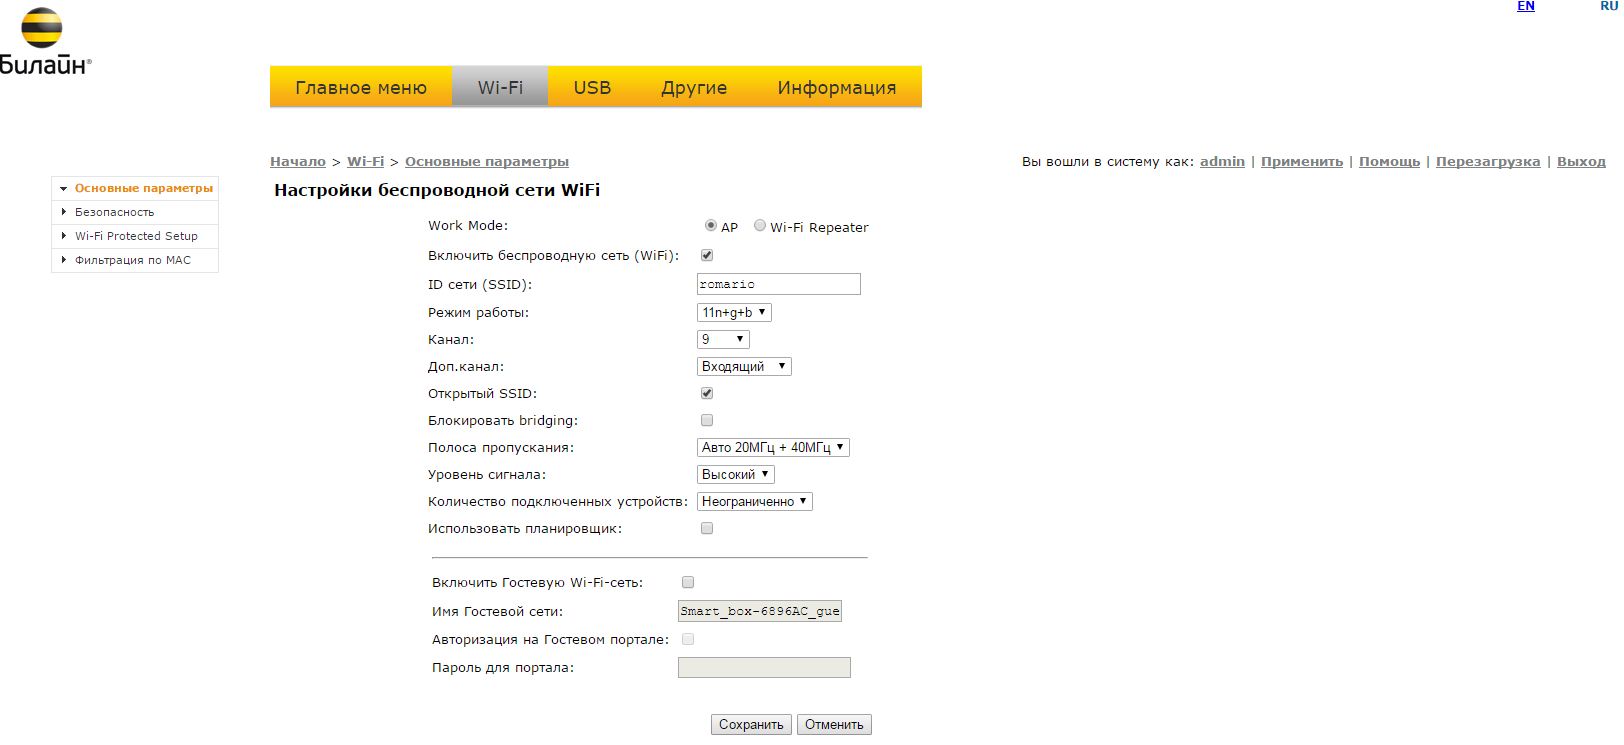The height and width of the screenshot is (745, 1624).
Task: Click the Применить link
Action: click(x=1302, y=161)
